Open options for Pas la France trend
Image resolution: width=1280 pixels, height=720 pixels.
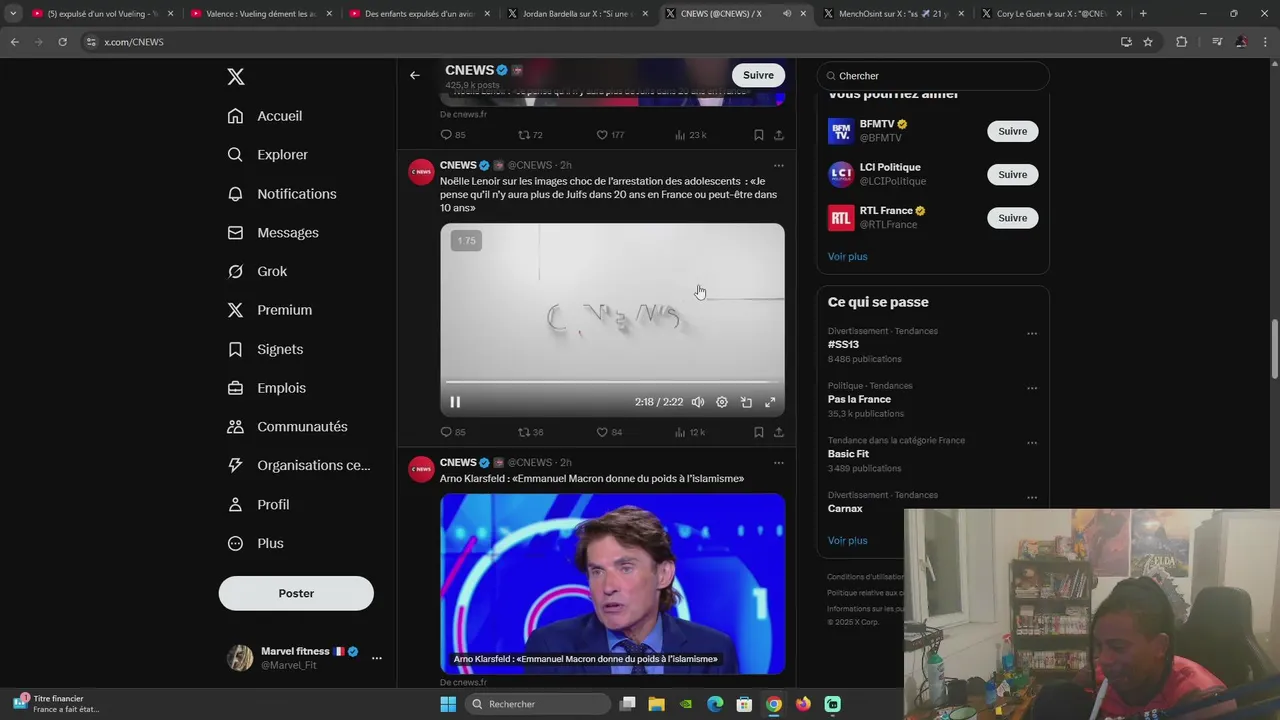1032,388
